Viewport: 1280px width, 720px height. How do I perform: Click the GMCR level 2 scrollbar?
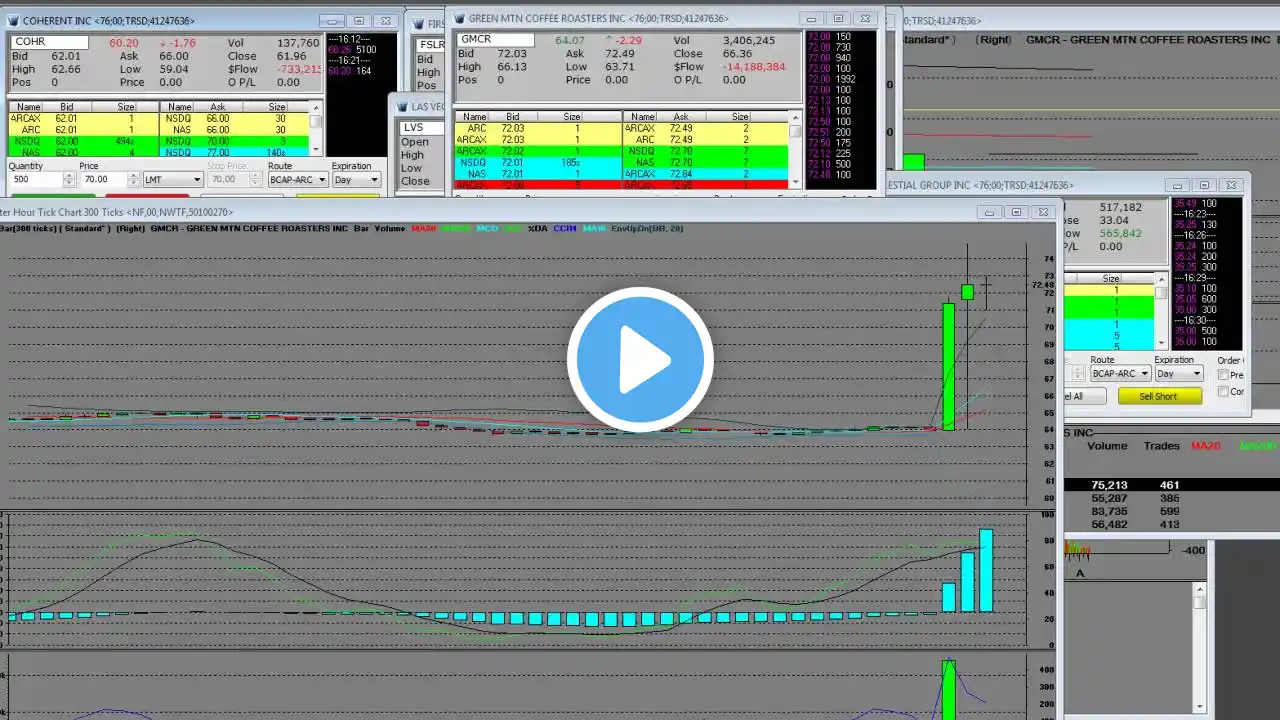pos(795,150)
